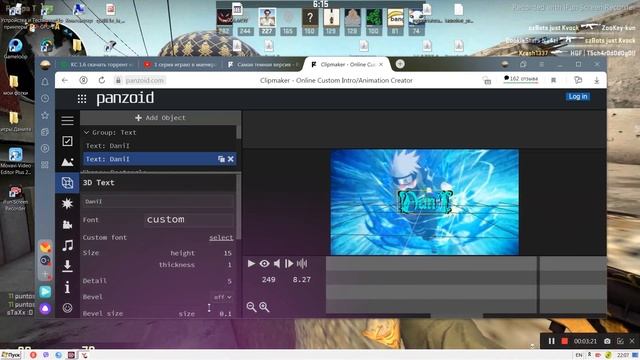Viewport: 640px width, 360px height.
Task: Click the panzoid.com address bar
Action: tap(144, 80)
